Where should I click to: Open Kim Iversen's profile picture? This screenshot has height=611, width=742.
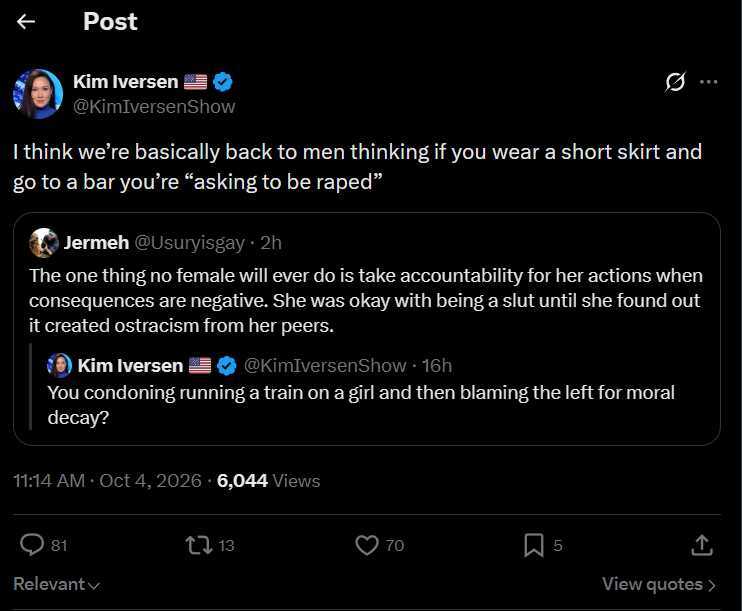pyautogui.click(x=38, y=94)
